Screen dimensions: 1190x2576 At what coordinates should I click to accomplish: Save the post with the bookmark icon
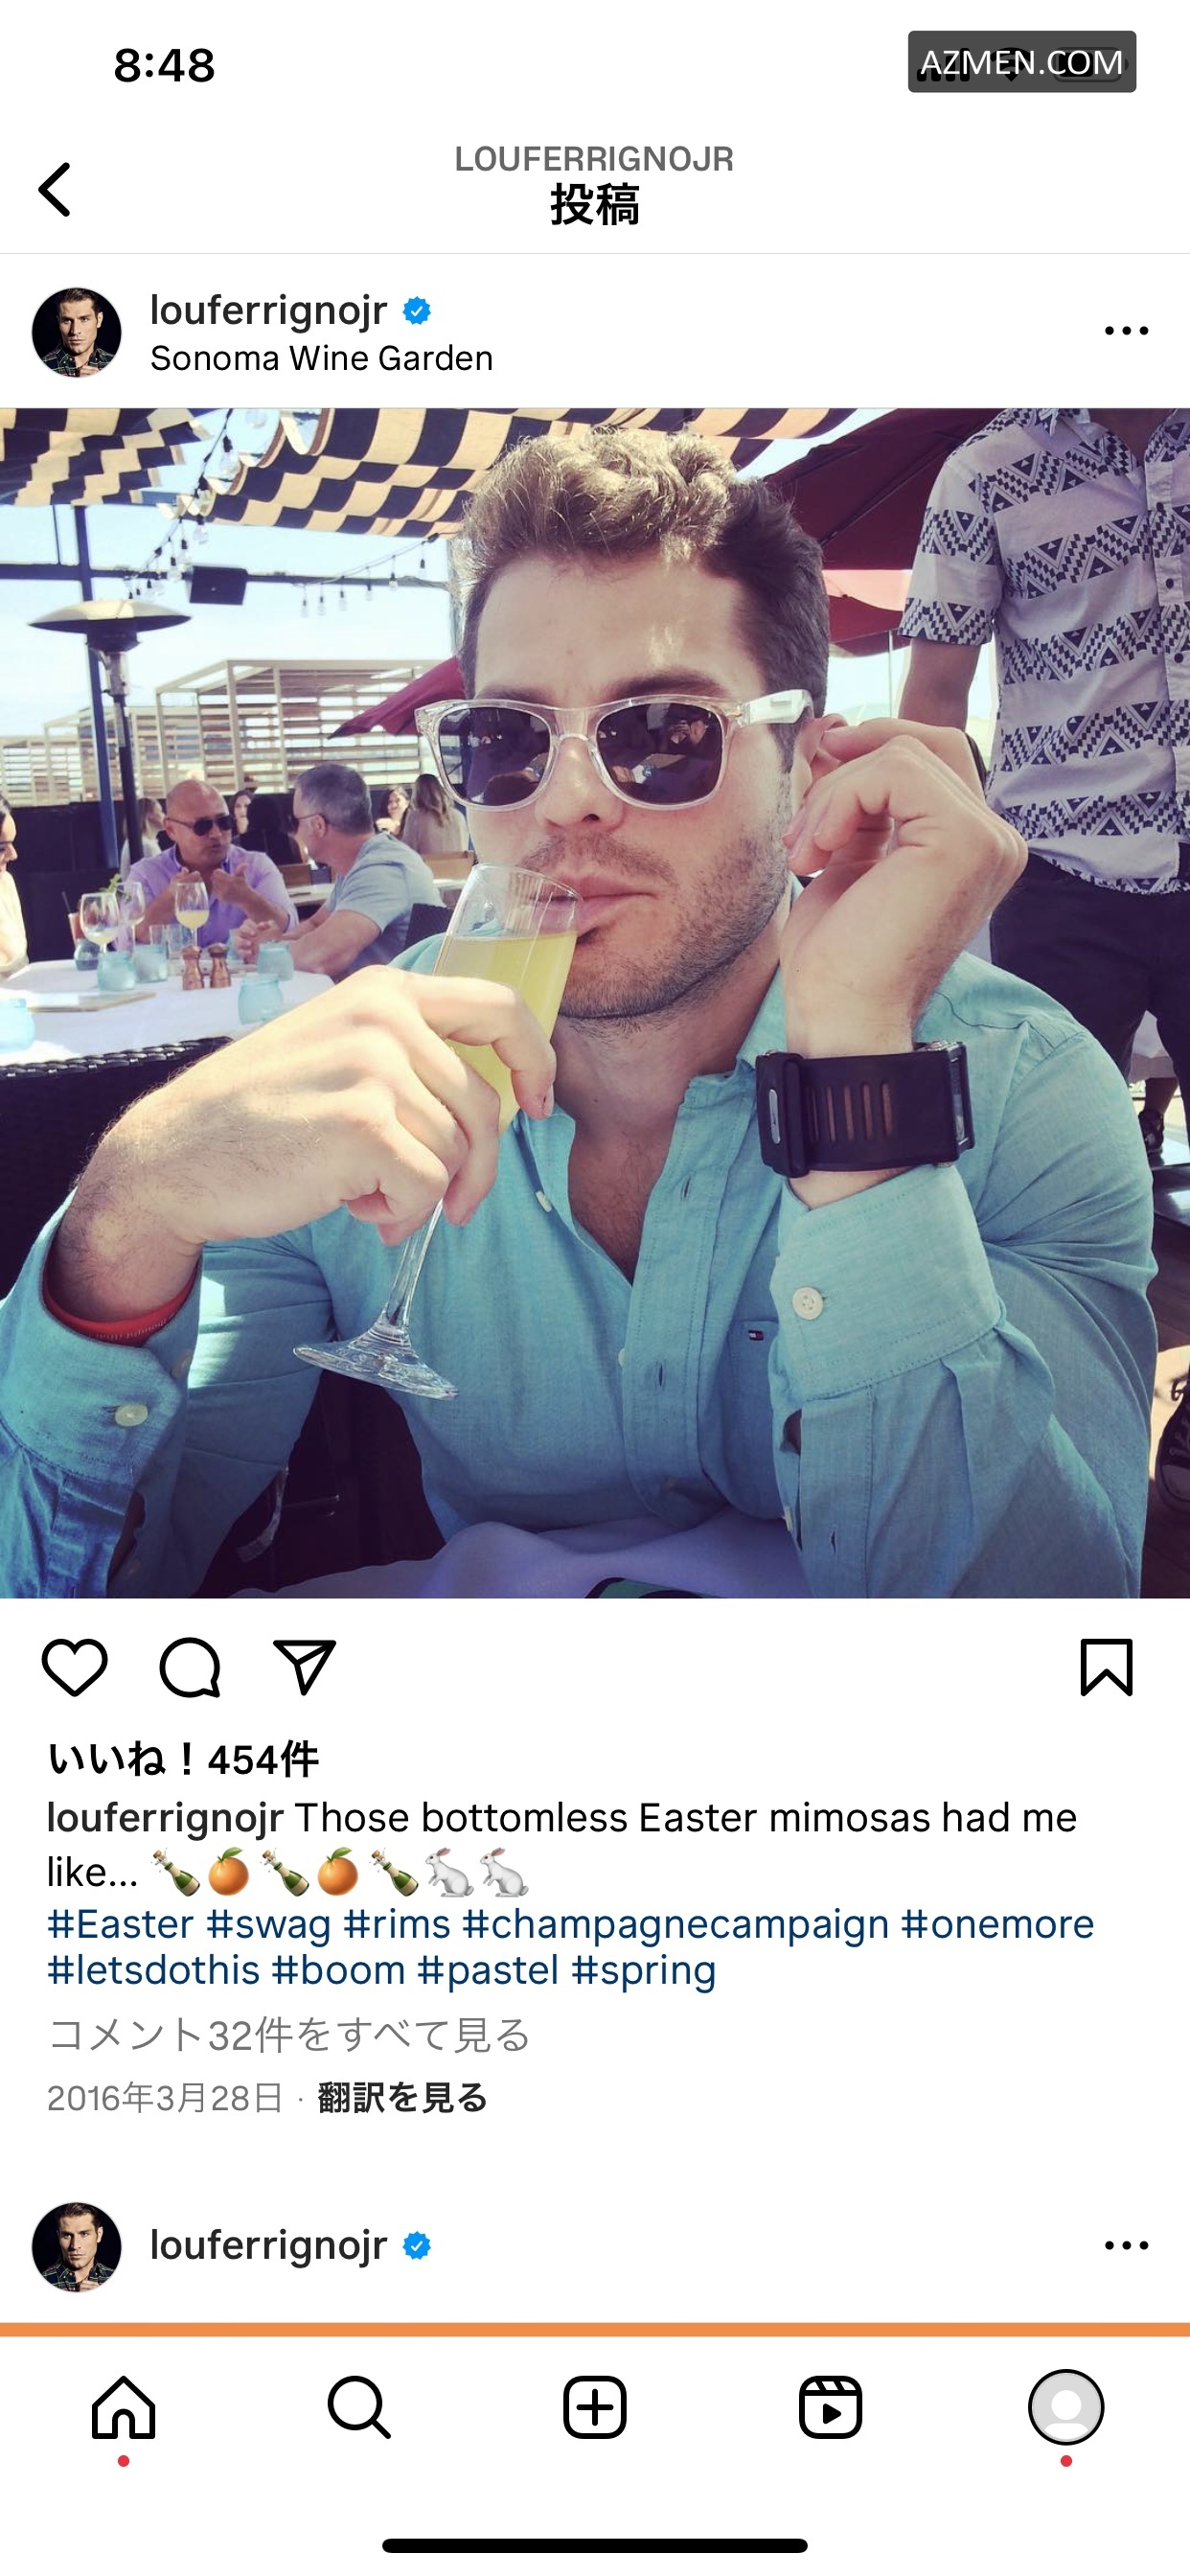point(1106,1667)
